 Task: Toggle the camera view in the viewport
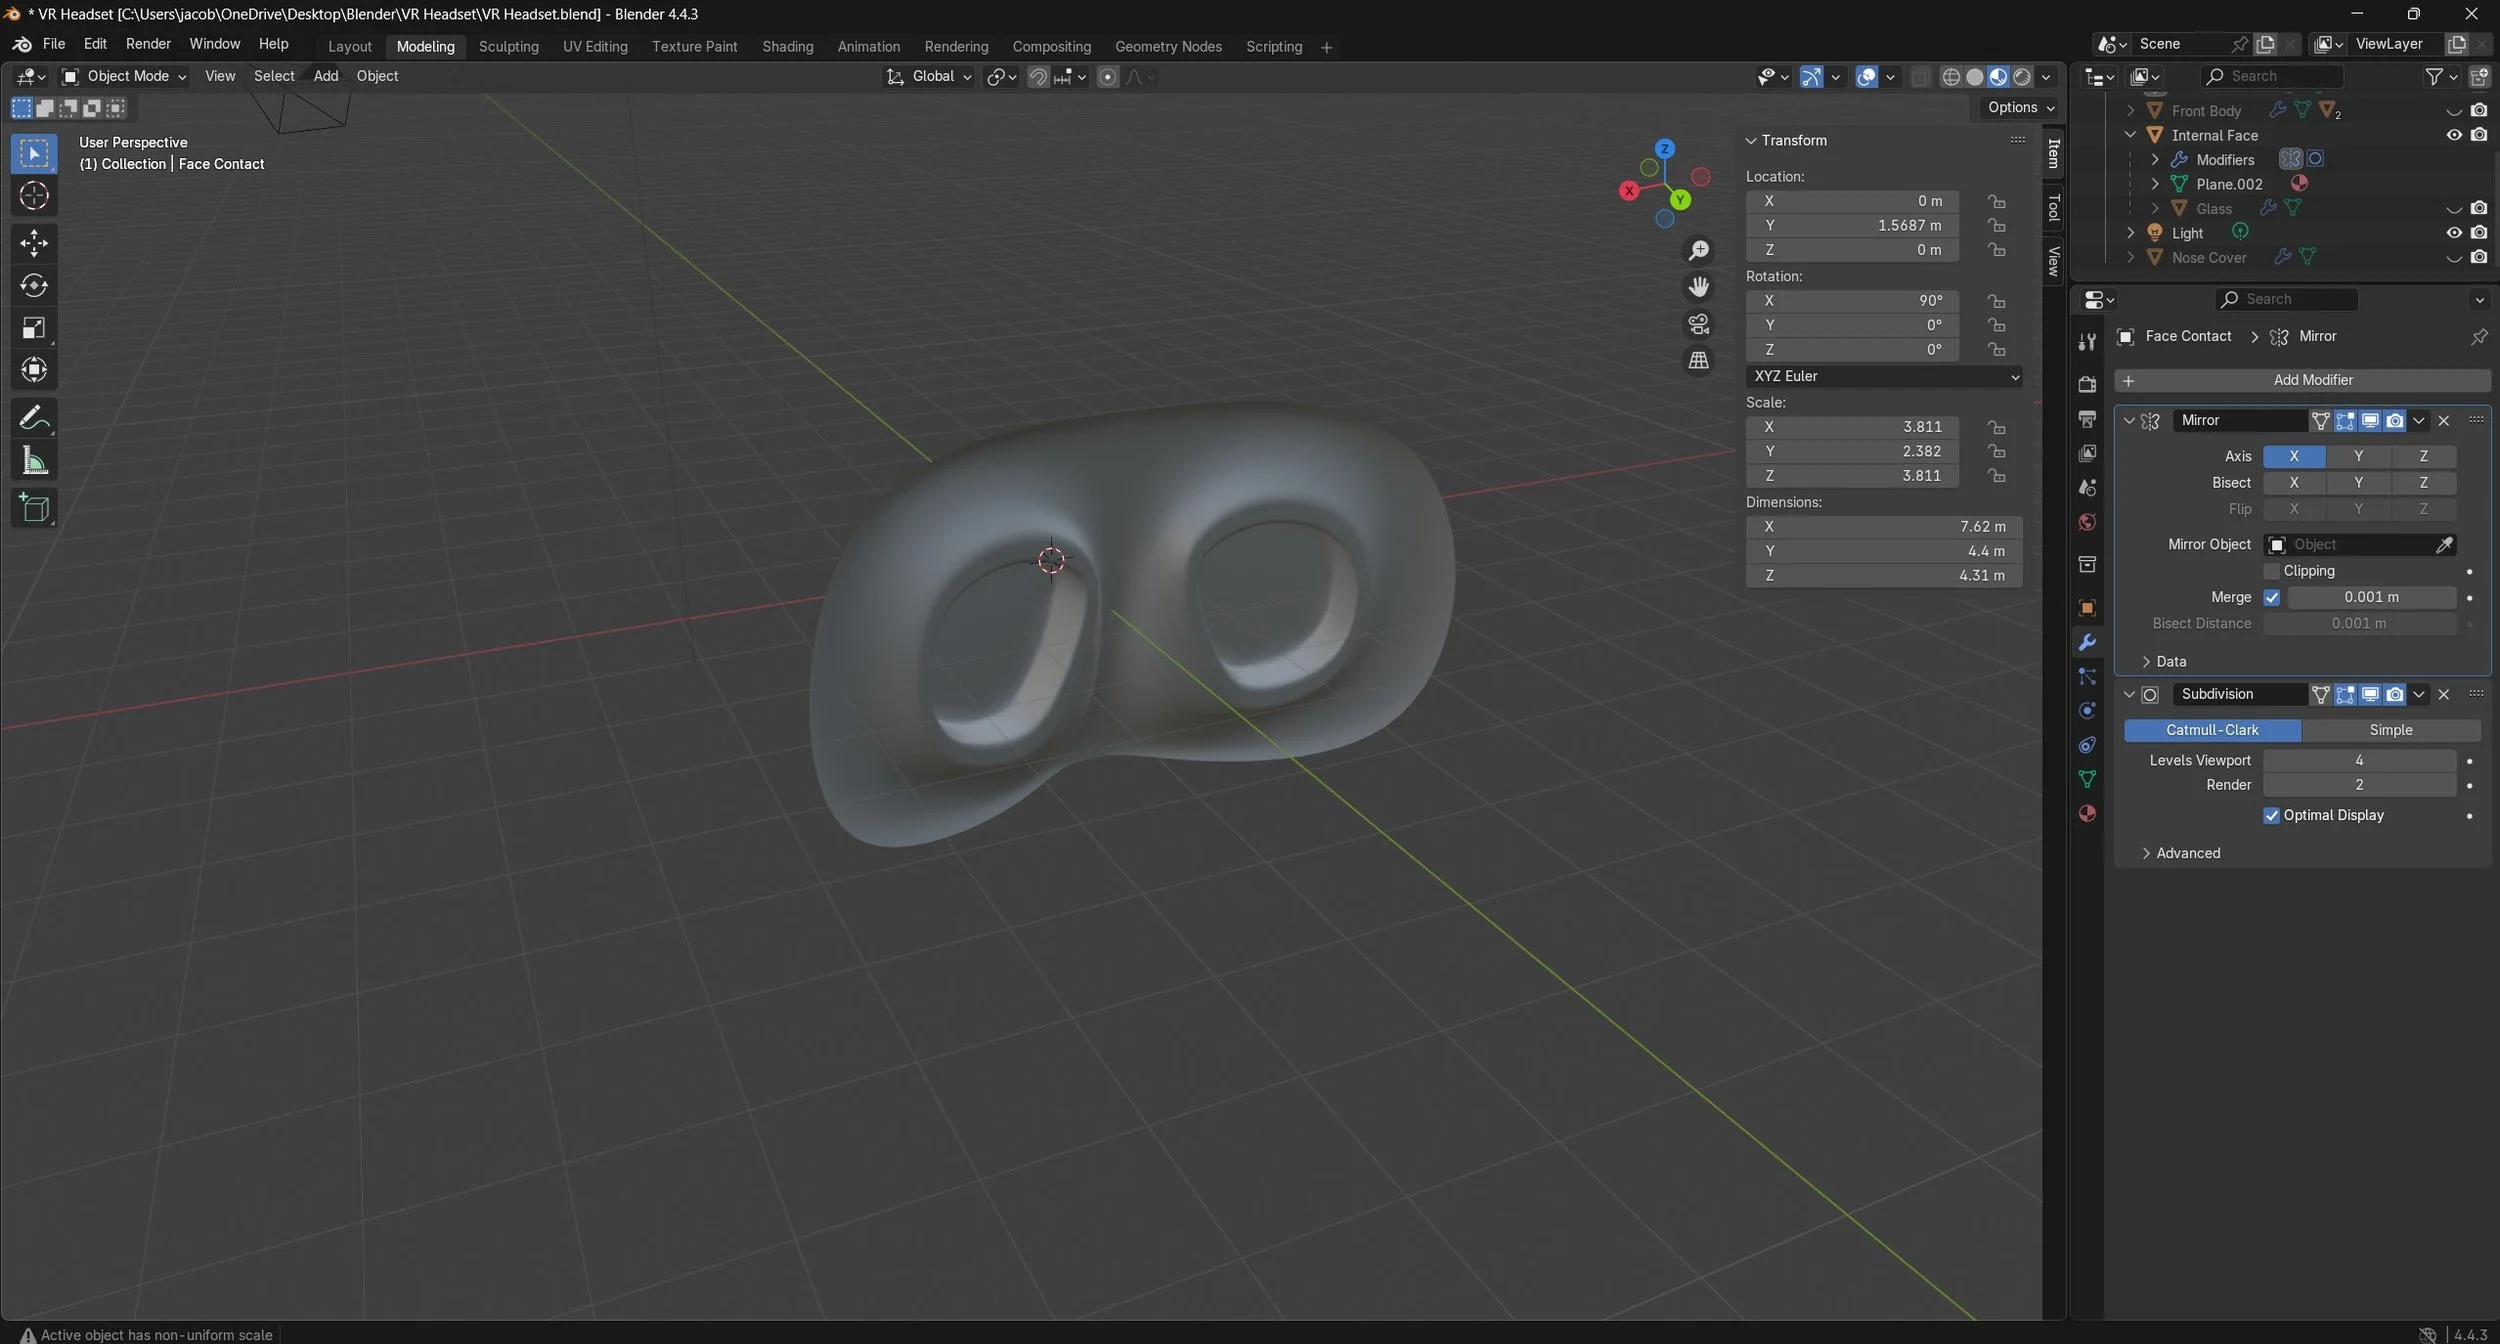click(1698, 324)
